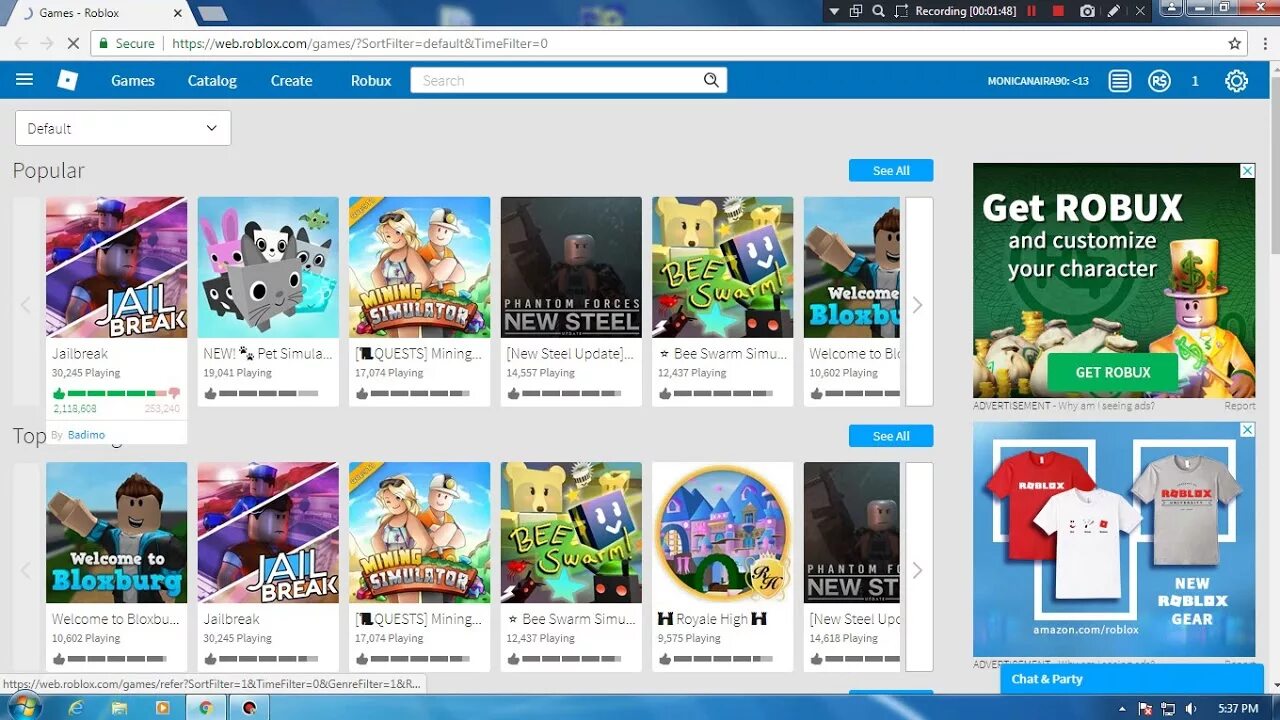The height and width of the screenshot is (720, 1280).
Task: Click thumbs down on Jailbreak card
Action: 174,393
